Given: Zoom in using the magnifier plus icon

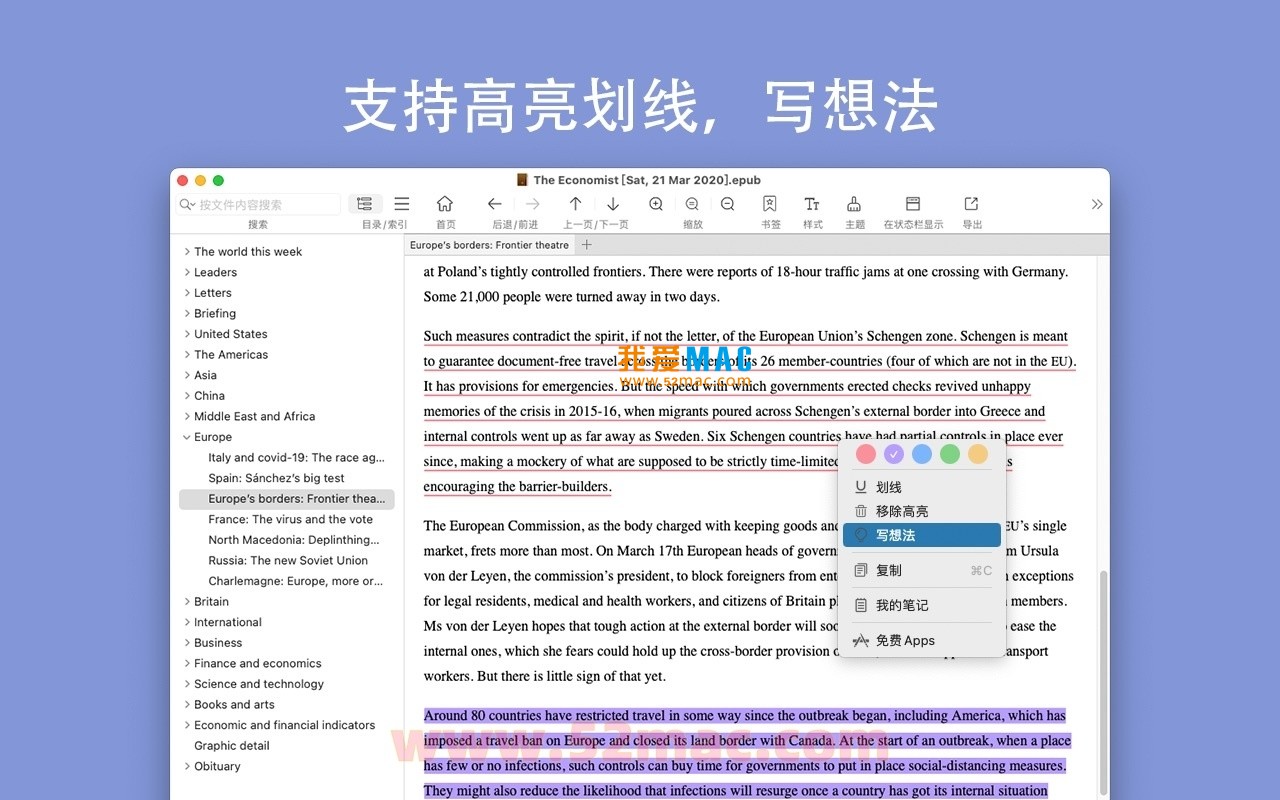Looking at the screenshot, I should pos(655,203).
